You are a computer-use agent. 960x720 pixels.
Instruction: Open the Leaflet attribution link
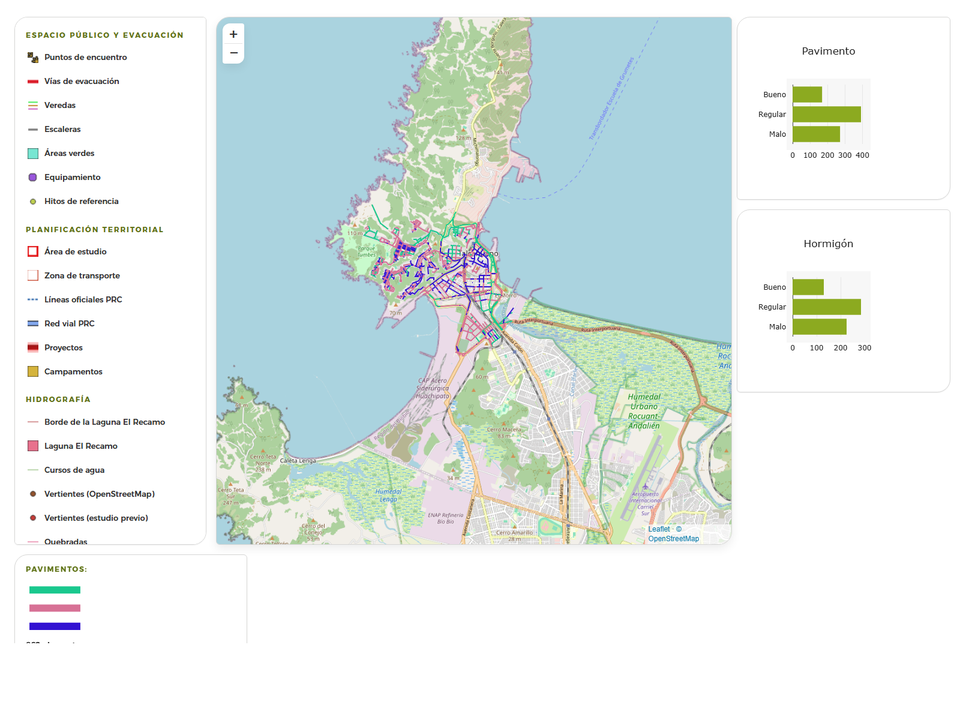659,529
